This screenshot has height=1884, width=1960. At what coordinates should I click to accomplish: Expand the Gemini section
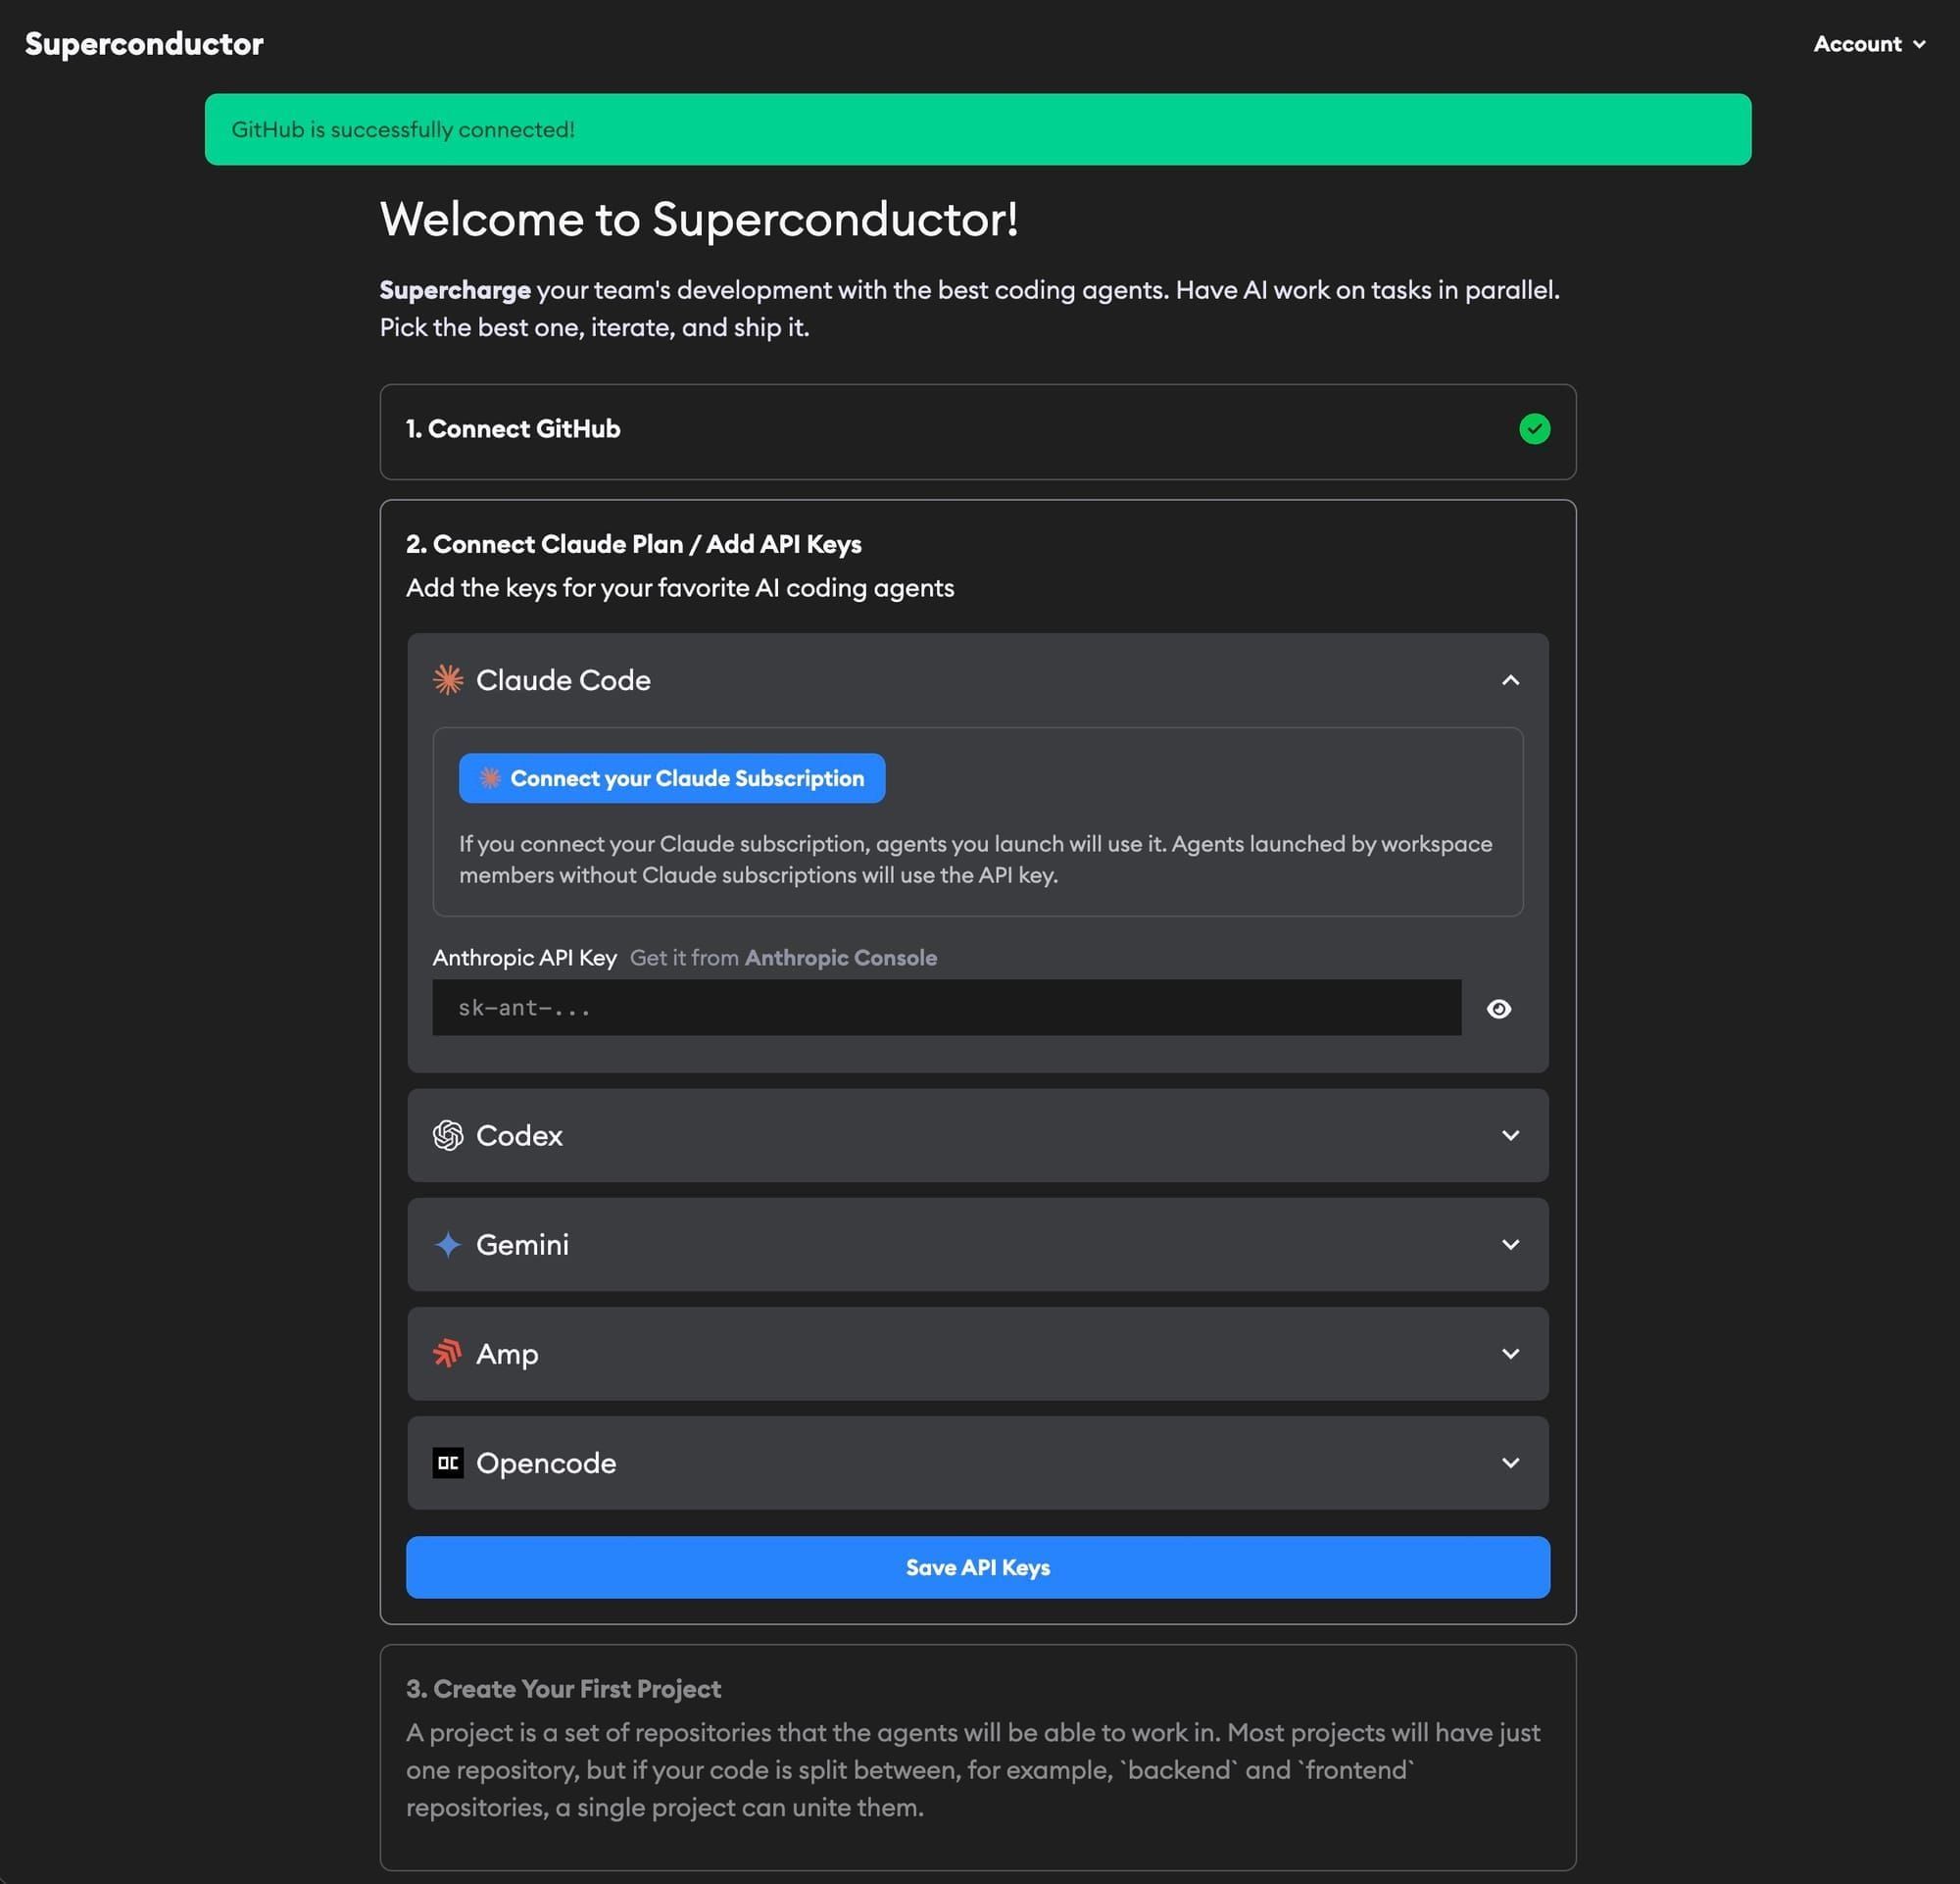pos(1510,1245)
